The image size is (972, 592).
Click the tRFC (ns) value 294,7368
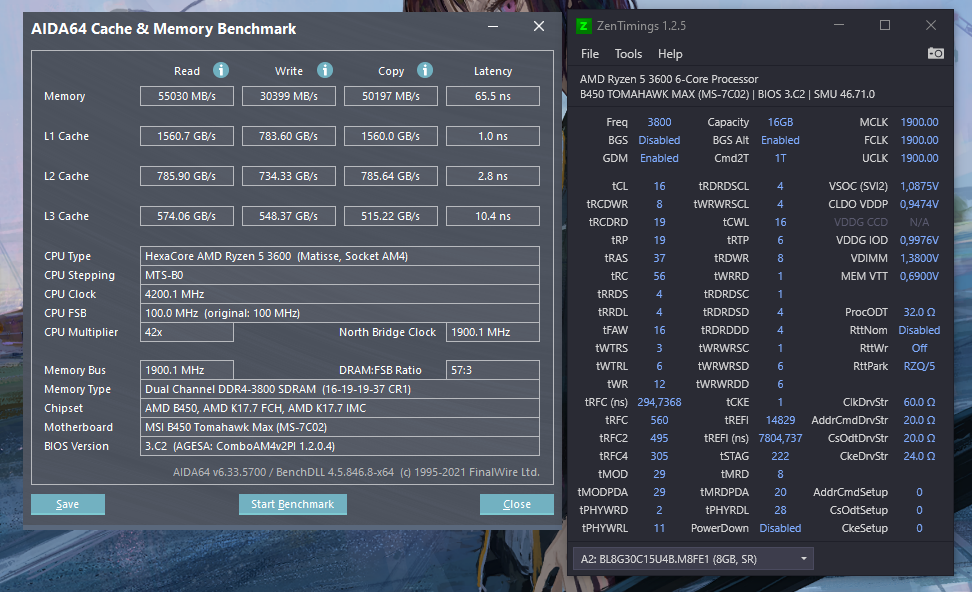click(x=659, y=402)
